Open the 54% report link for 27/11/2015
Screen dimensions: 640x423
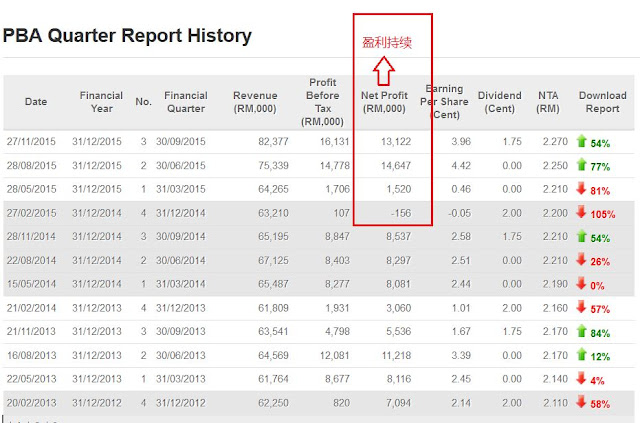pos(600,143)
